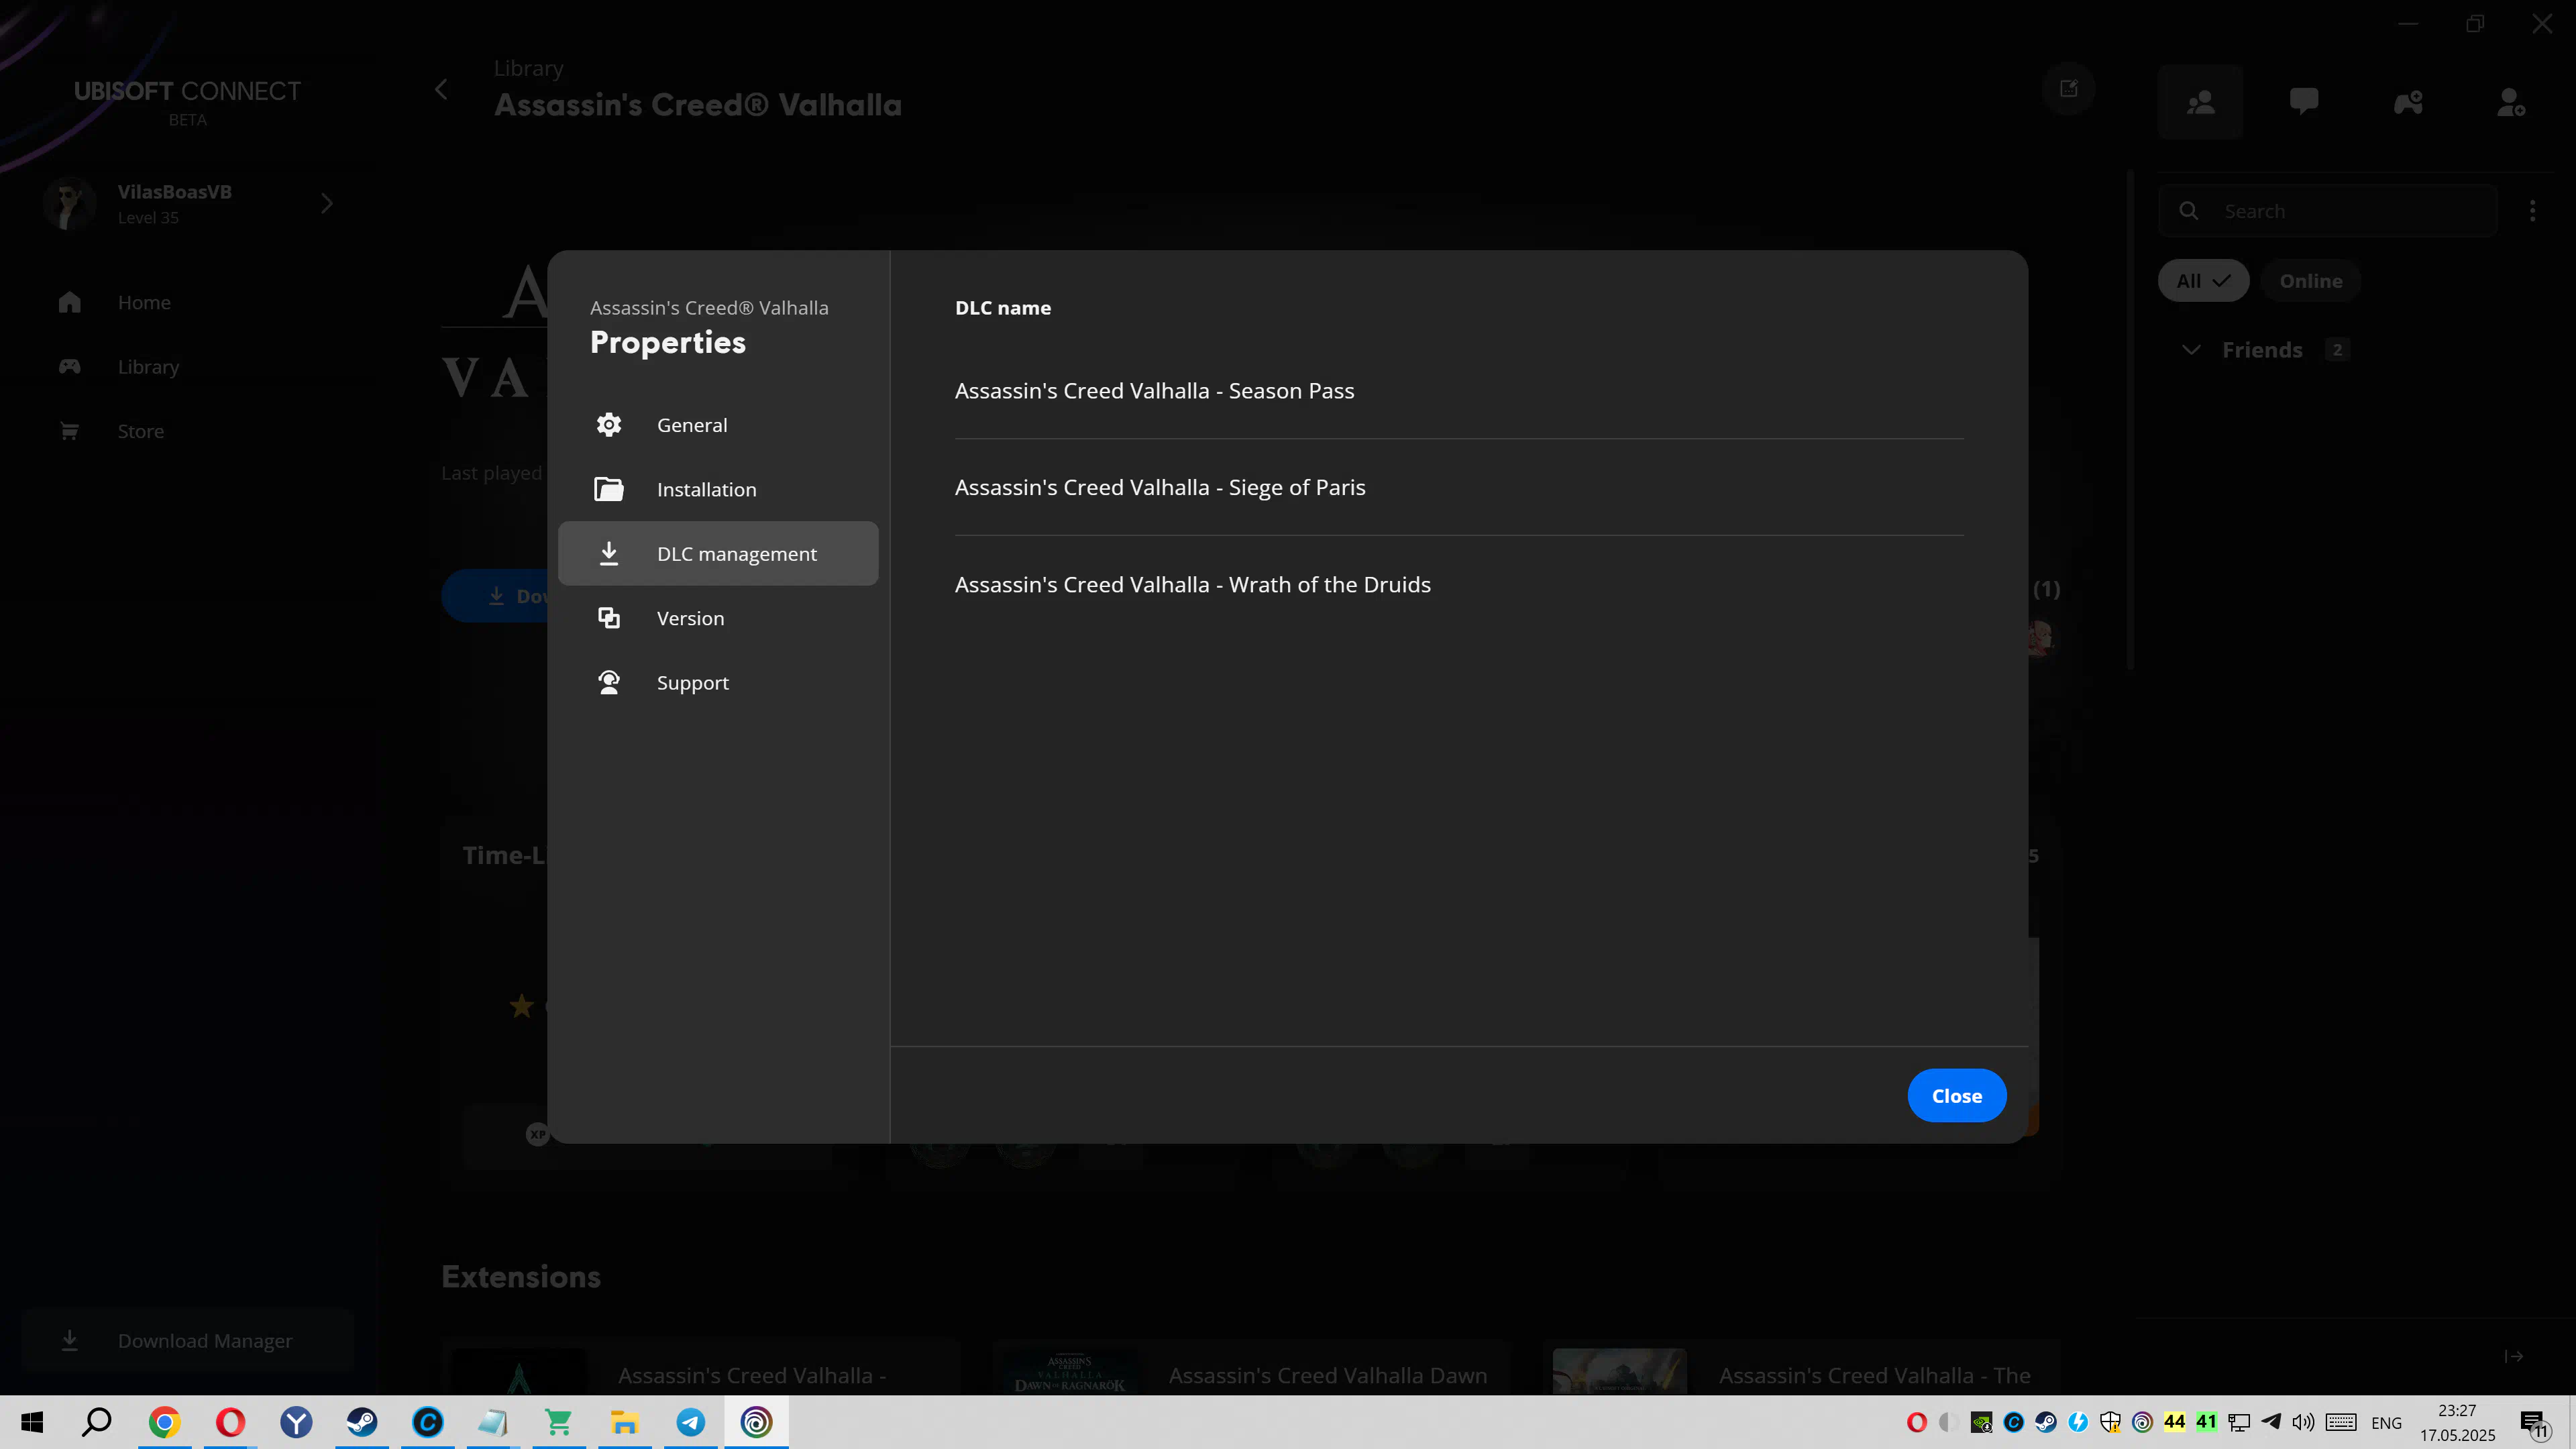Click the pop-out window icon
This screenshot has height=1449, width=2576.
2068,89
